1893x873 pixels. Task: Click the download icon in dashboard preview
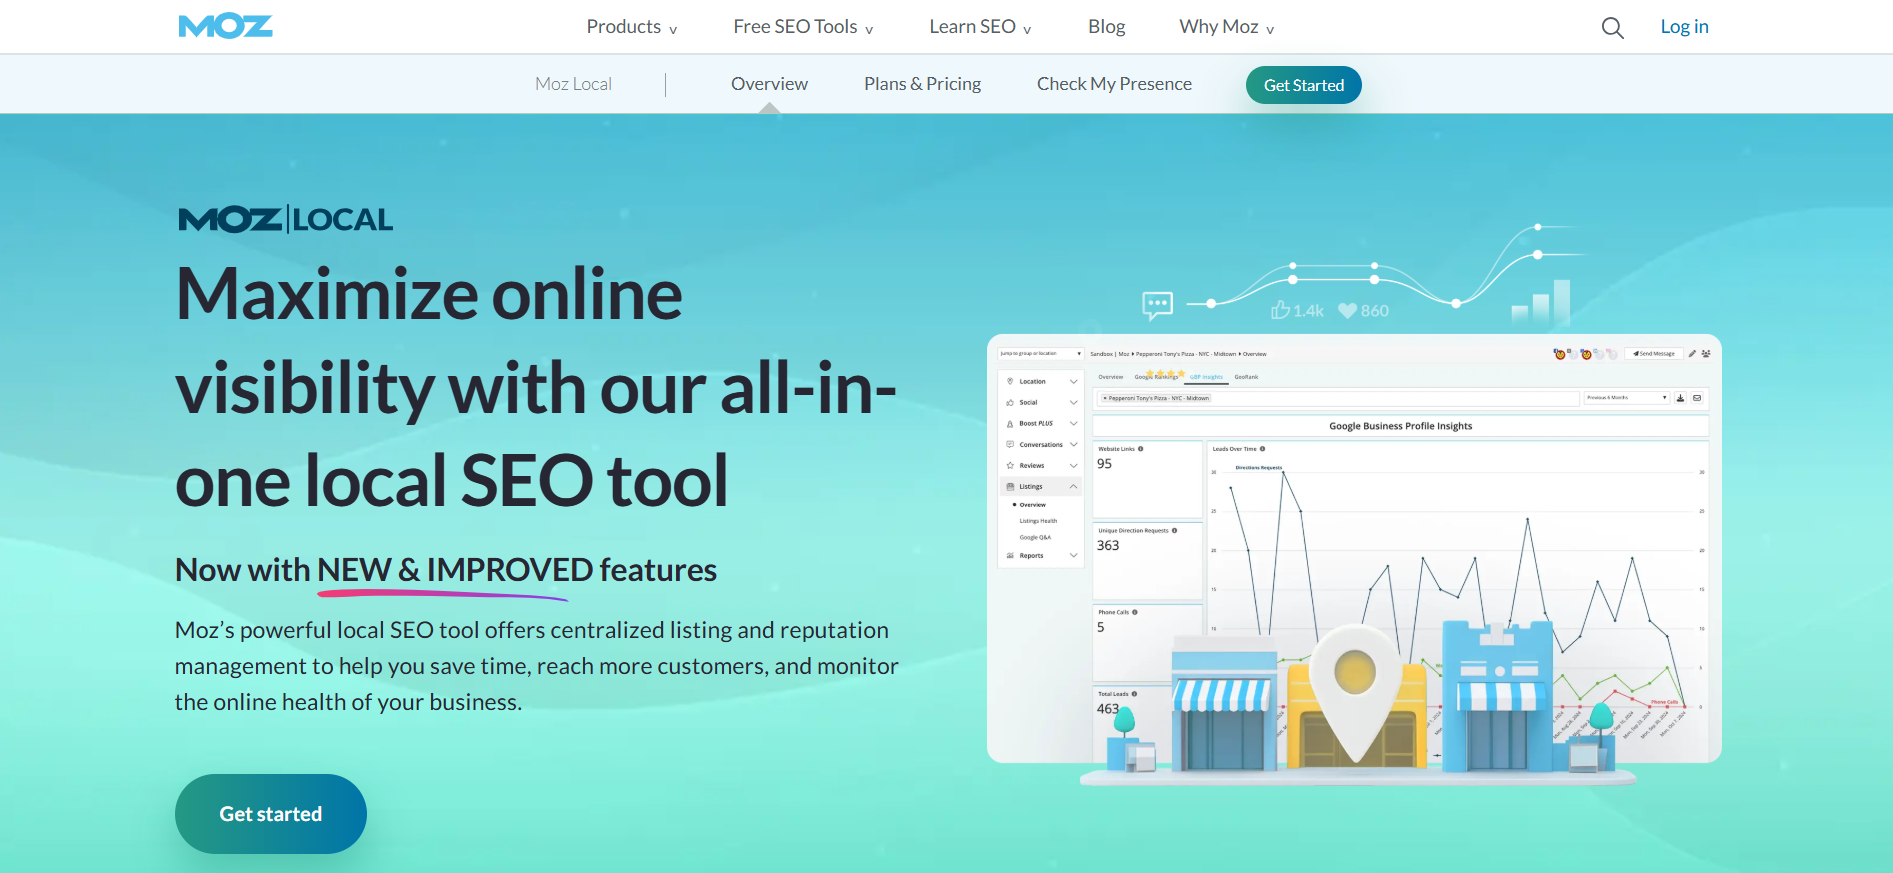click(1680, 398)
